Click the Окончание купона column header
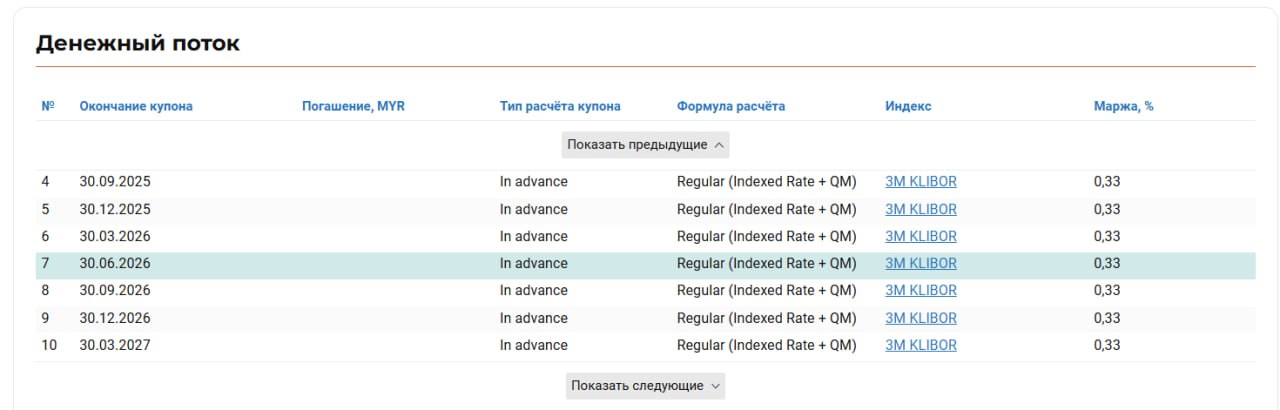 pos(136,107)
